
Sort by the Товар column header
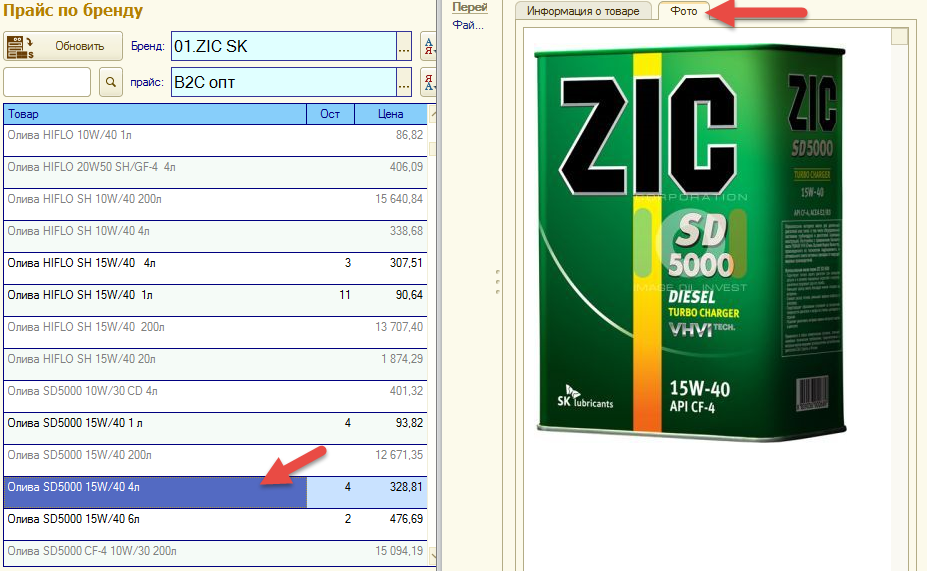click(x=155, y=114)
